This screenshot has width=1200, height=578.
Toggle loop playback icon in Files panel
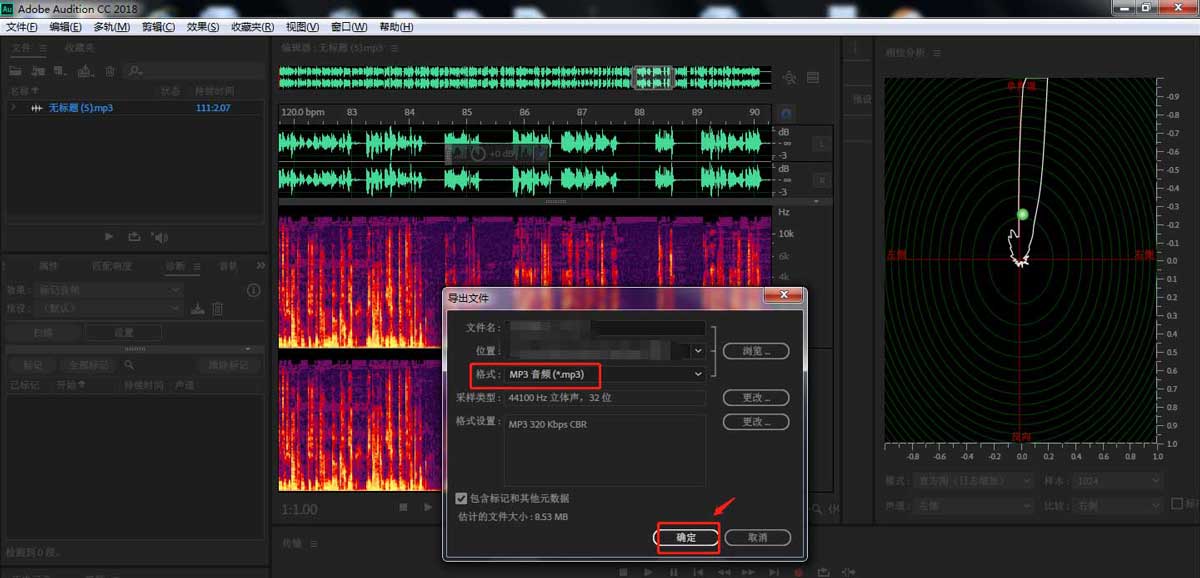point(134,237)
